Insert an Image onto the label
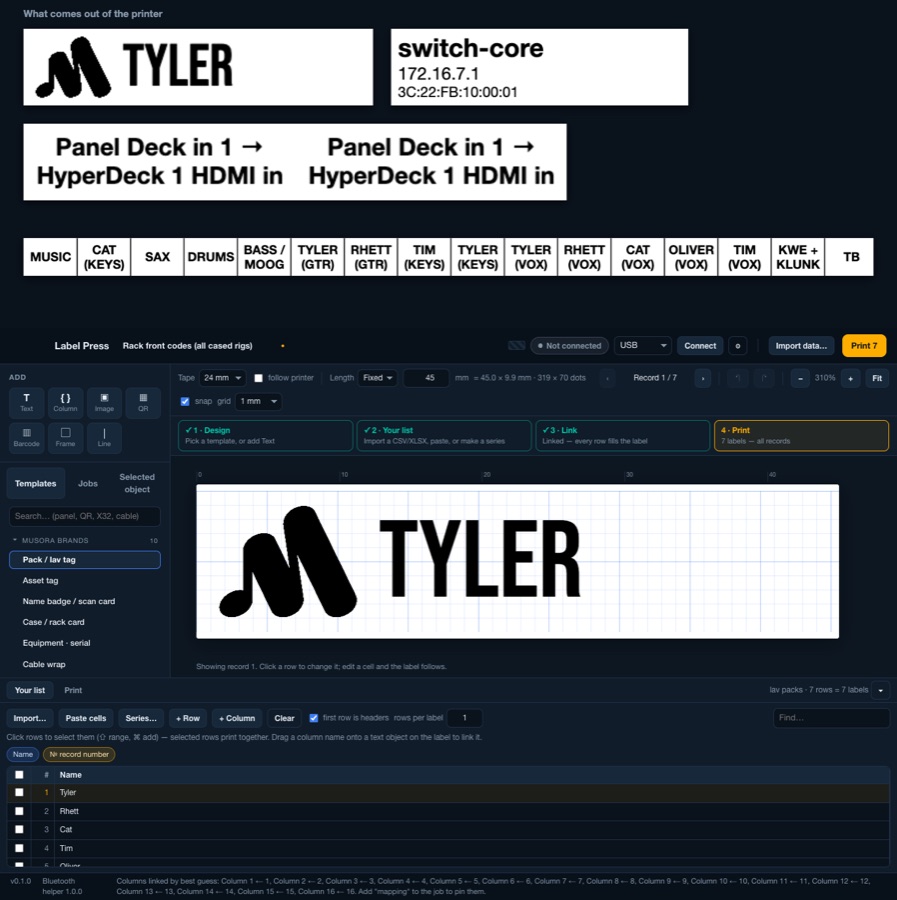The width and height of the screenshot is (897, 900). coord(104,402)
